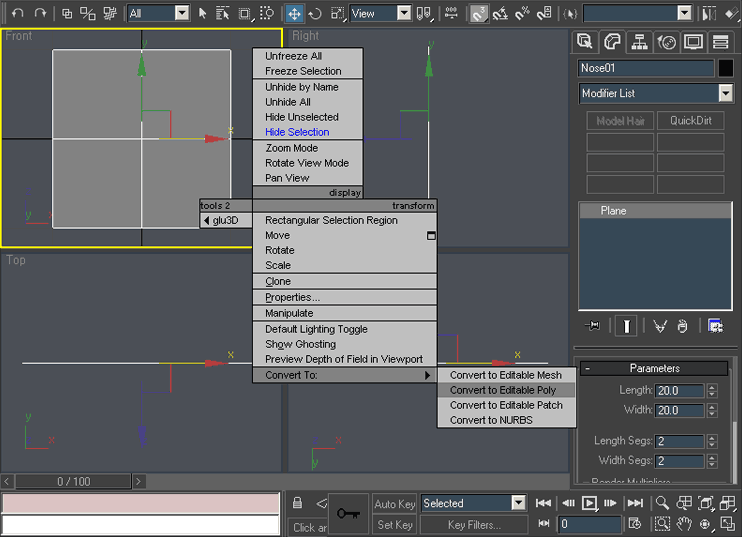Open the Hierarchy command panel tab
Screen dimensions: 742x537
pyautogui.click(x=639, y=42)
